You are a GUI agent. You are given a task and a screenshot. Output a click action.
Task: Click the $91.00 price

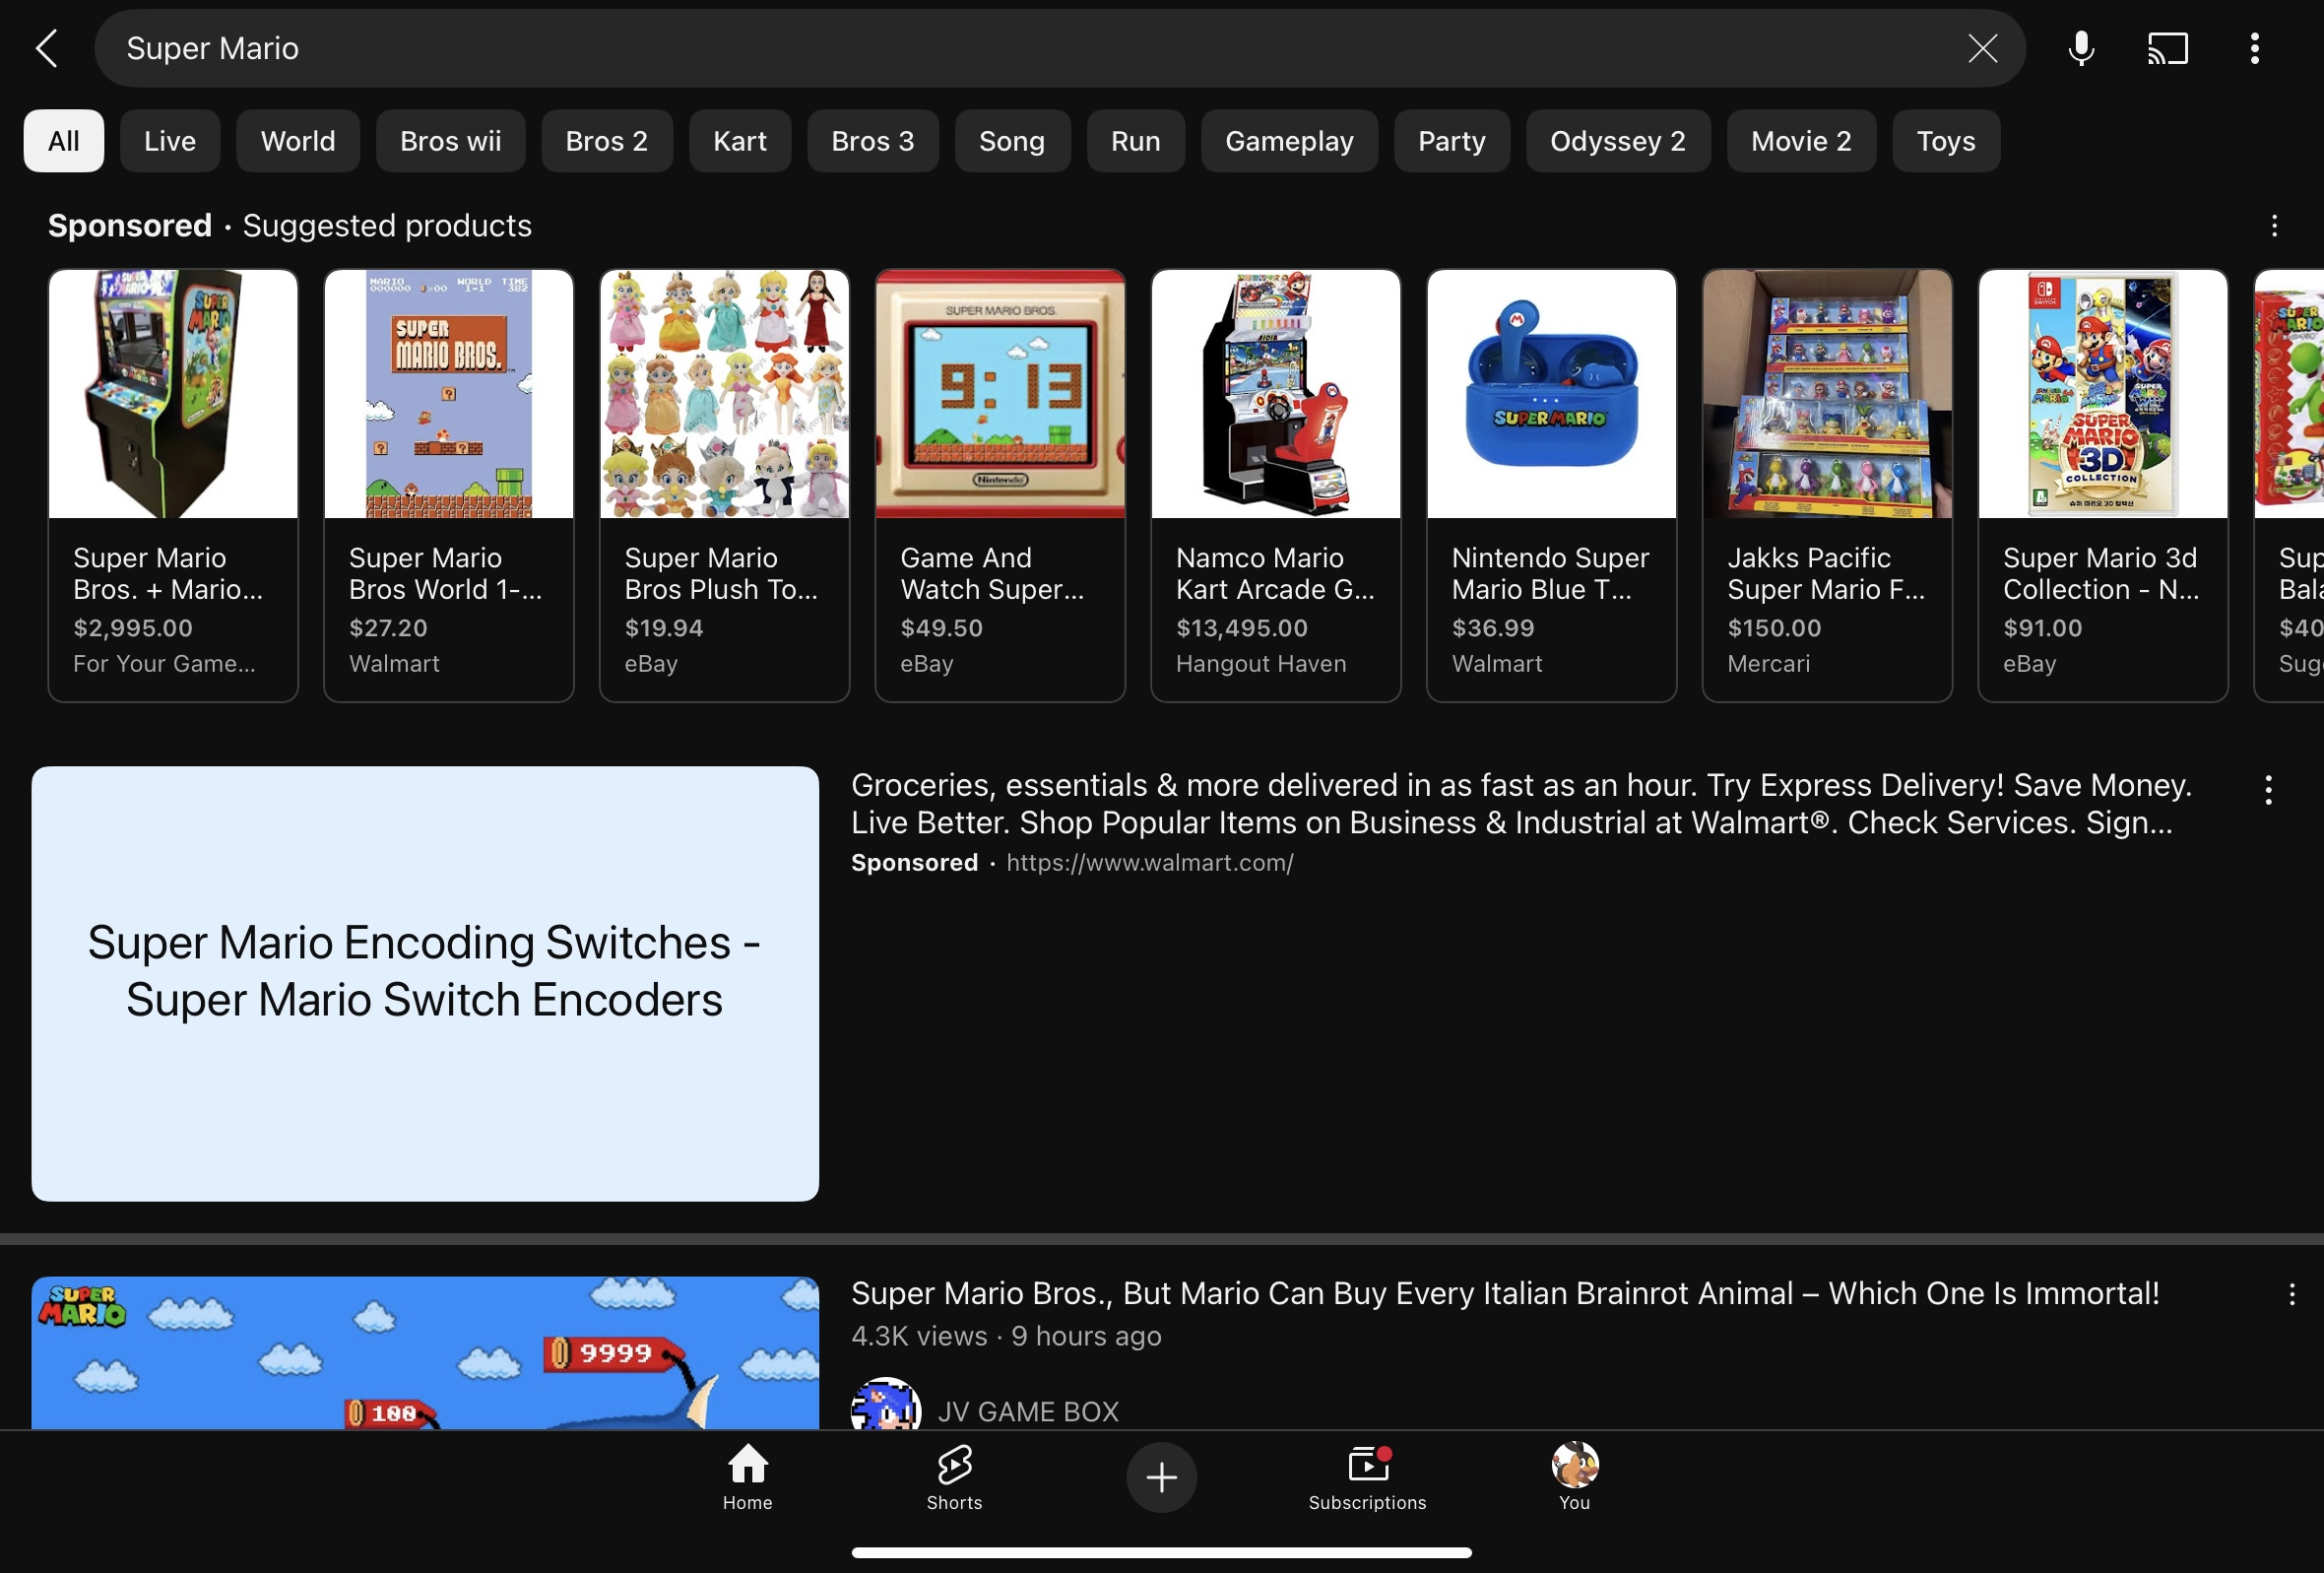point(2042,628)
